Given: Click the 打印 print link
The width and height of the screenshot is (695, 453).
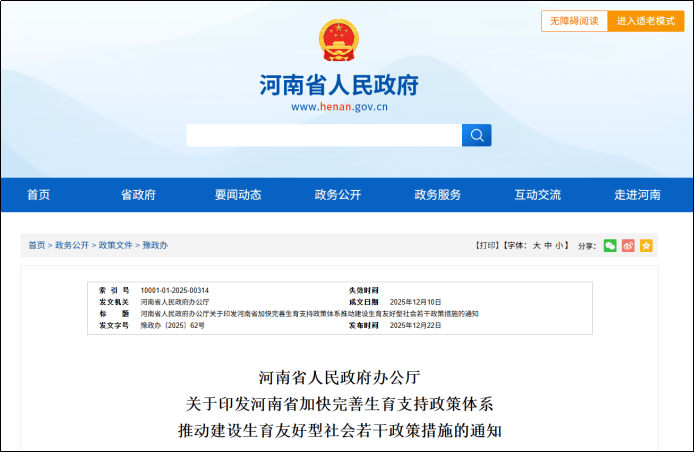Looking at the screenshot, I should (x=487, y=245).
